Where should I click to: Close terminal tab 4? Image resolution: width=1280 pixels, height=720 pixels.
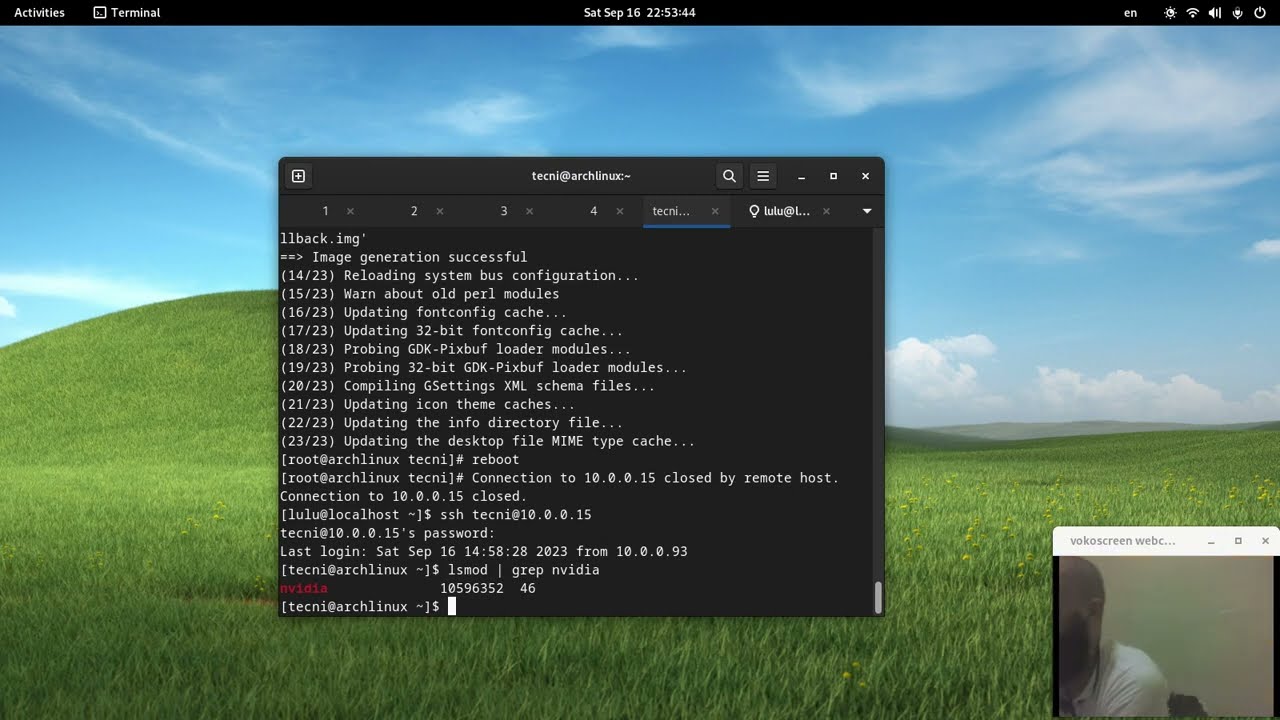pyautogui.click(x=619, y=211)
